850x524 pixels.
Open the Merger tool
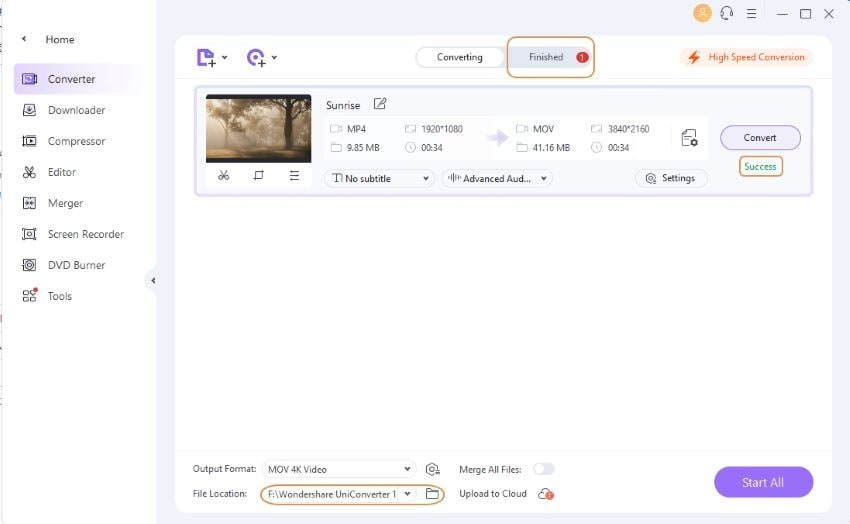(66, 203)
